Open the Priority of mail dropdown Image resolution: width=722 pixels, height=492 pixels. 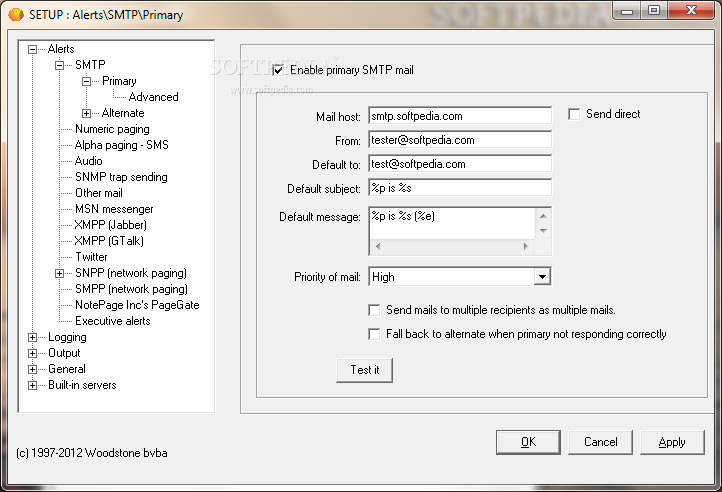542,277
